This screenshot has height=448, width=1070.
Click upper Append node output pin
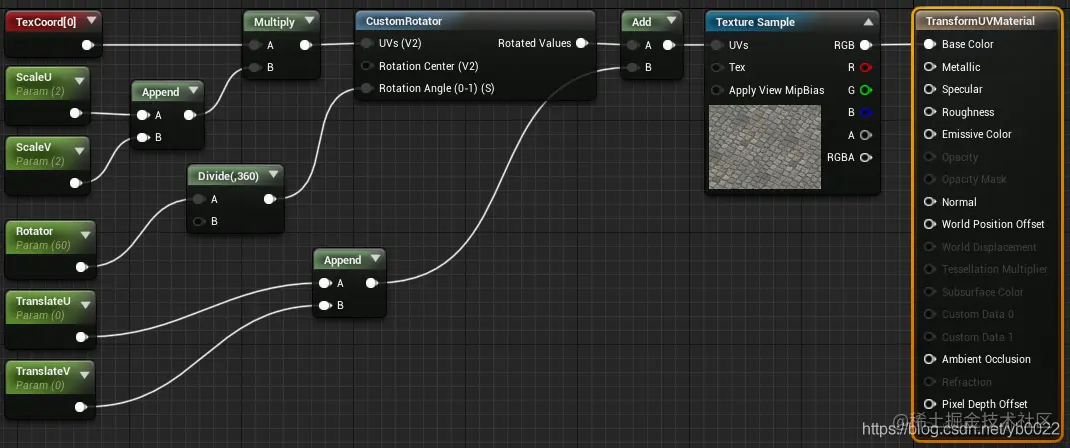pyautogui.click(x=190, y=115)
